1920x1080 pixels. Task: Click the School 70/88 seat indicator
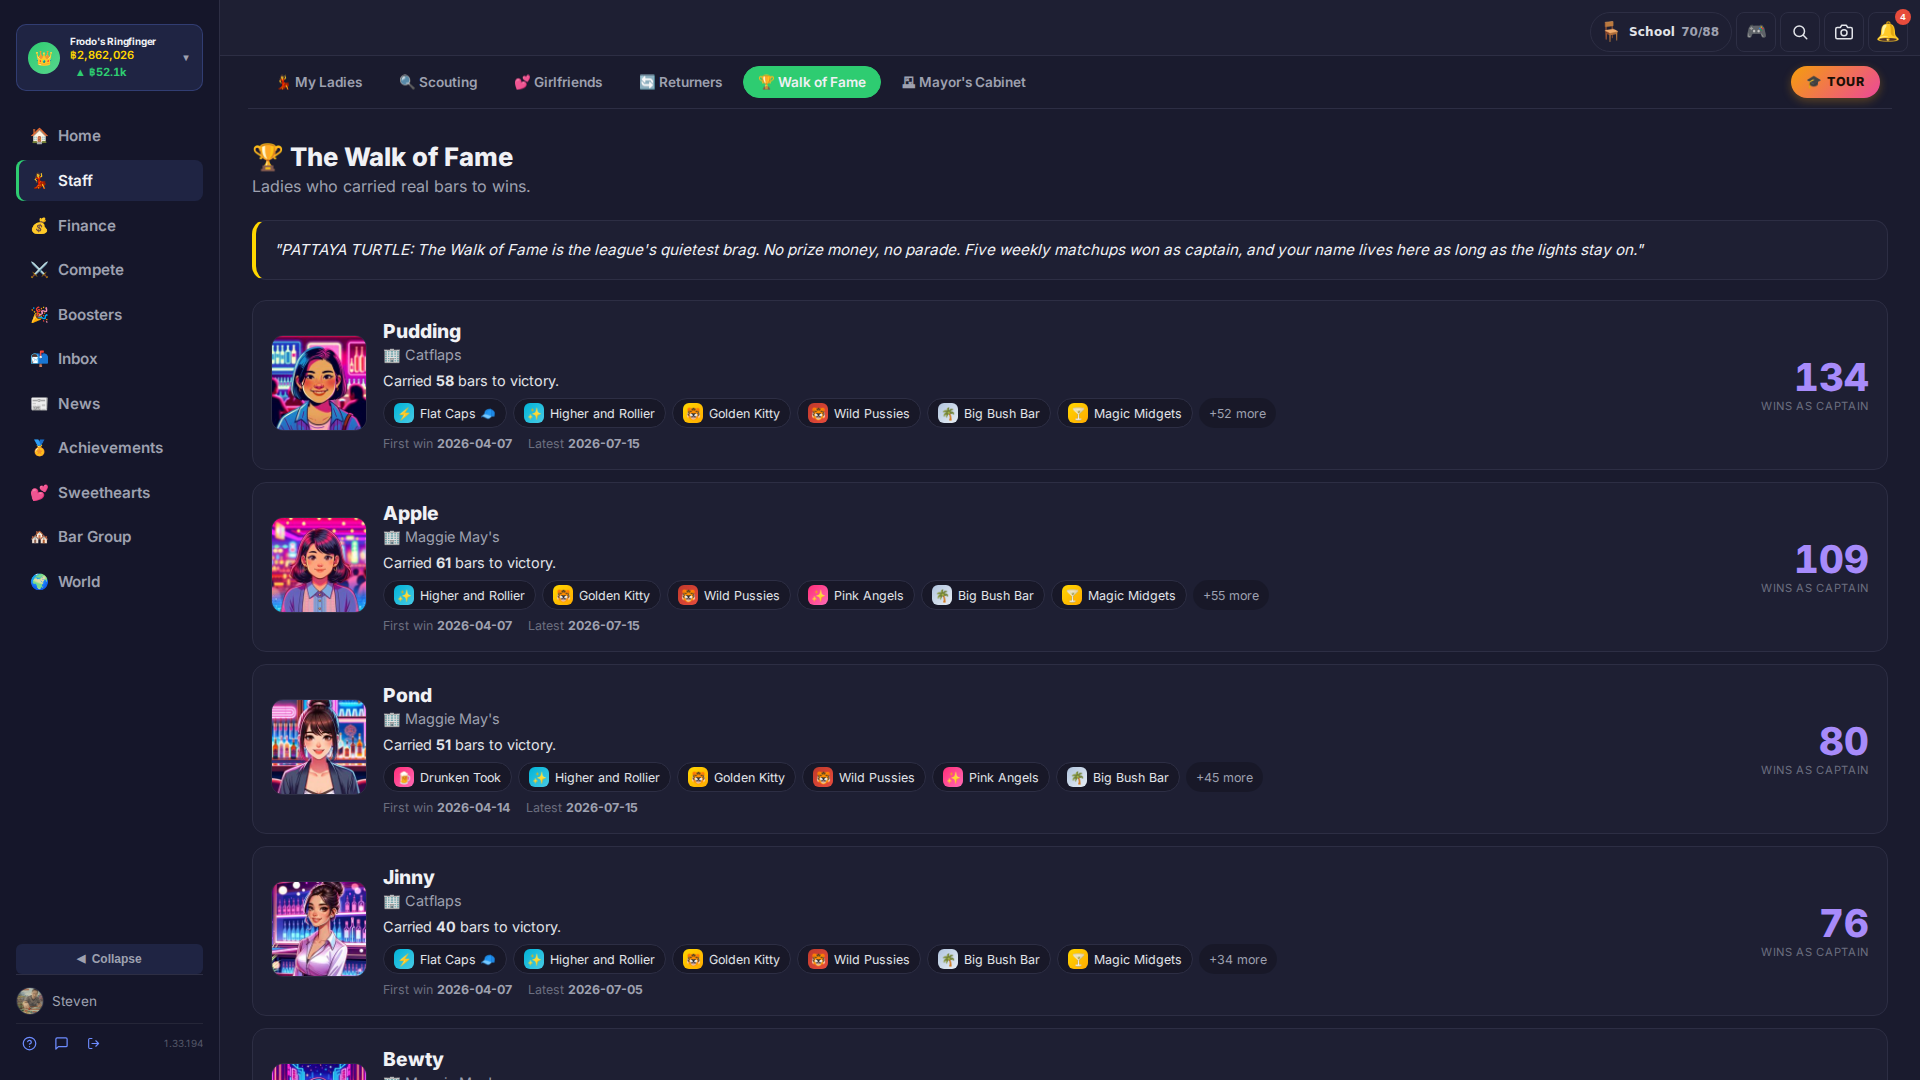[x=1660, y=32]
